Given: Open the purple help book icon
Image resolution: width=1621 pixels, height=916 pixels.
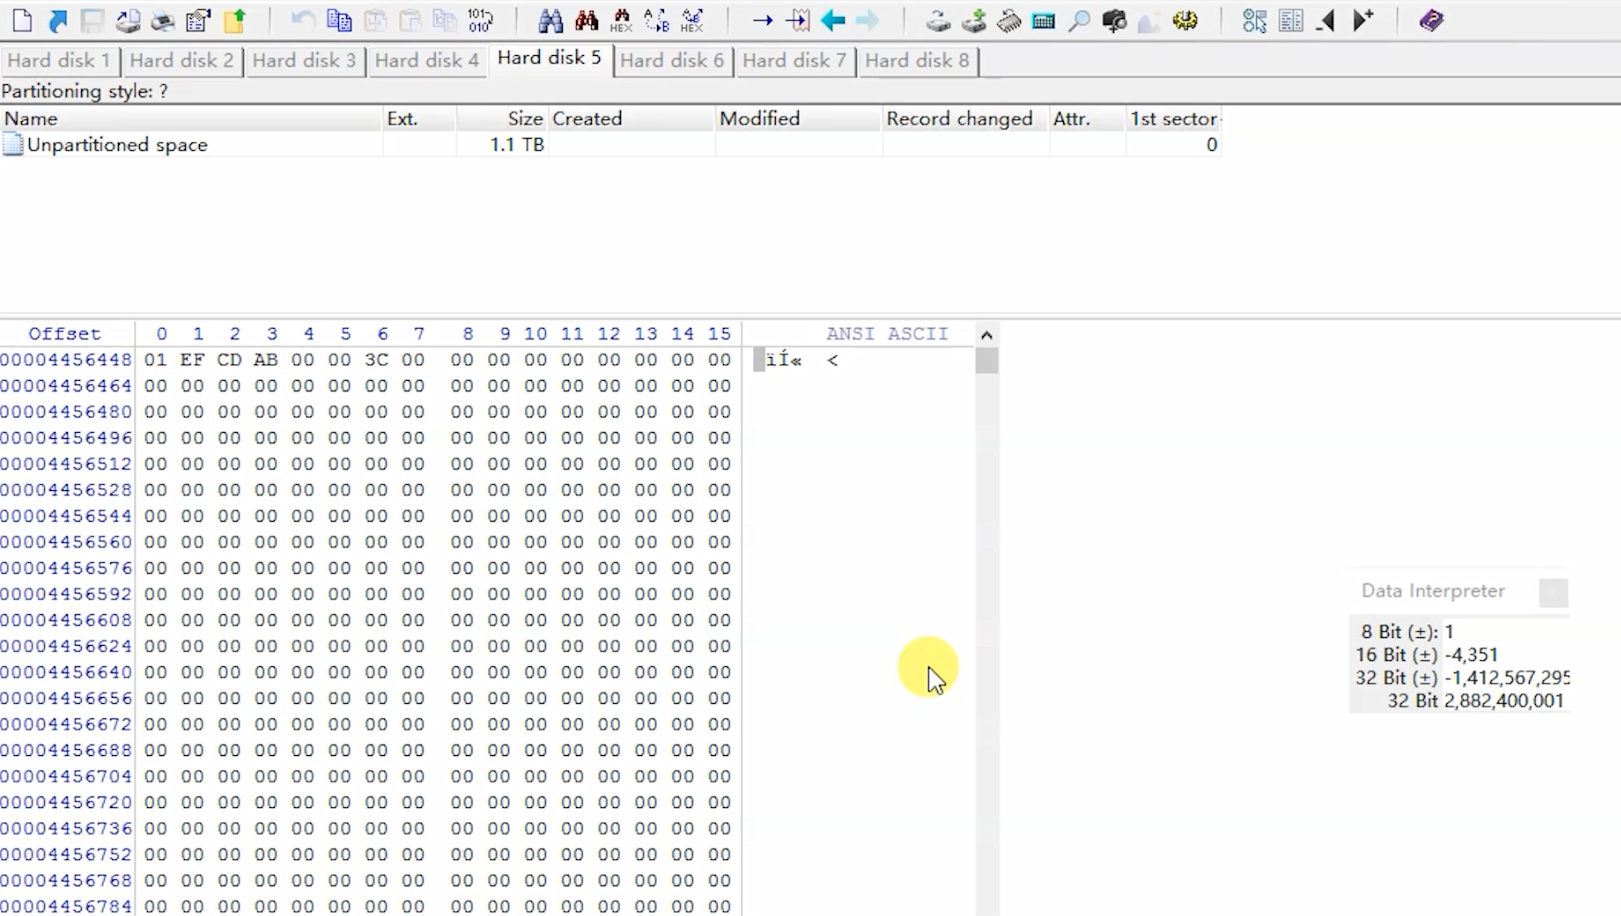Looking at the screenshot, I should click(1431, 20).
